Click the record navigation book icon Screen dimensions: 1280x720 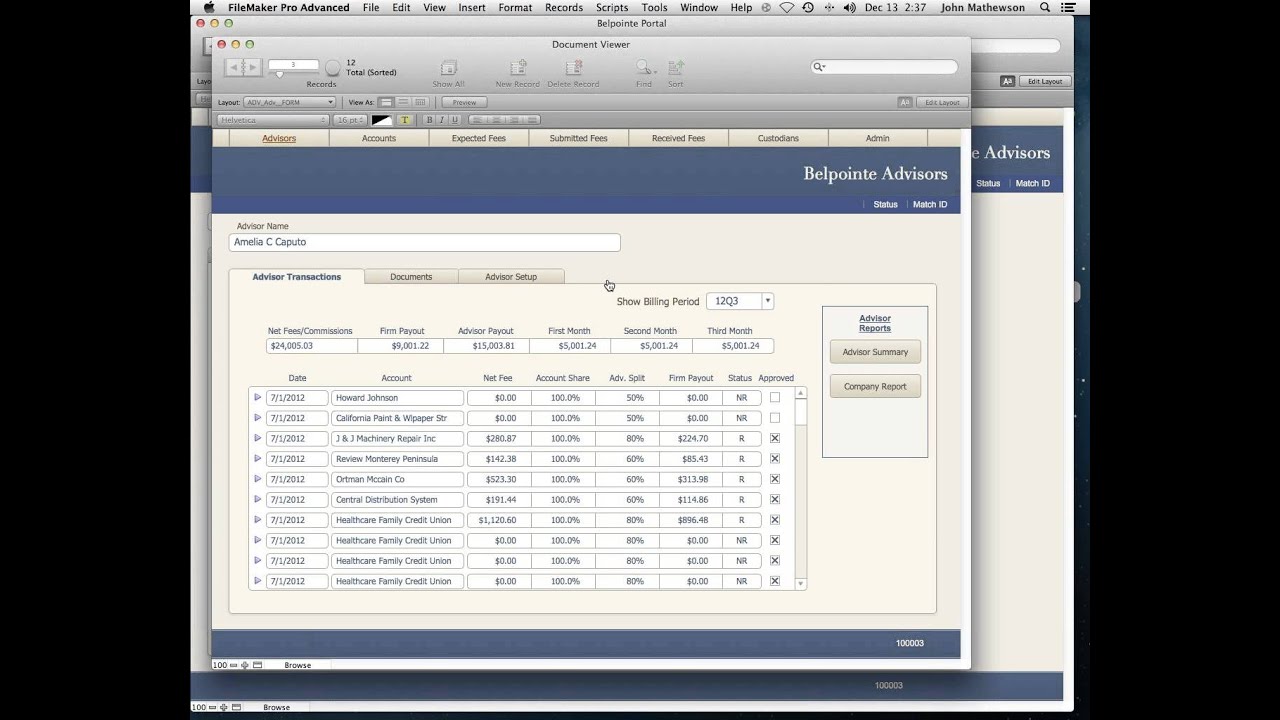pyautogui.click(x=243, y=67)
